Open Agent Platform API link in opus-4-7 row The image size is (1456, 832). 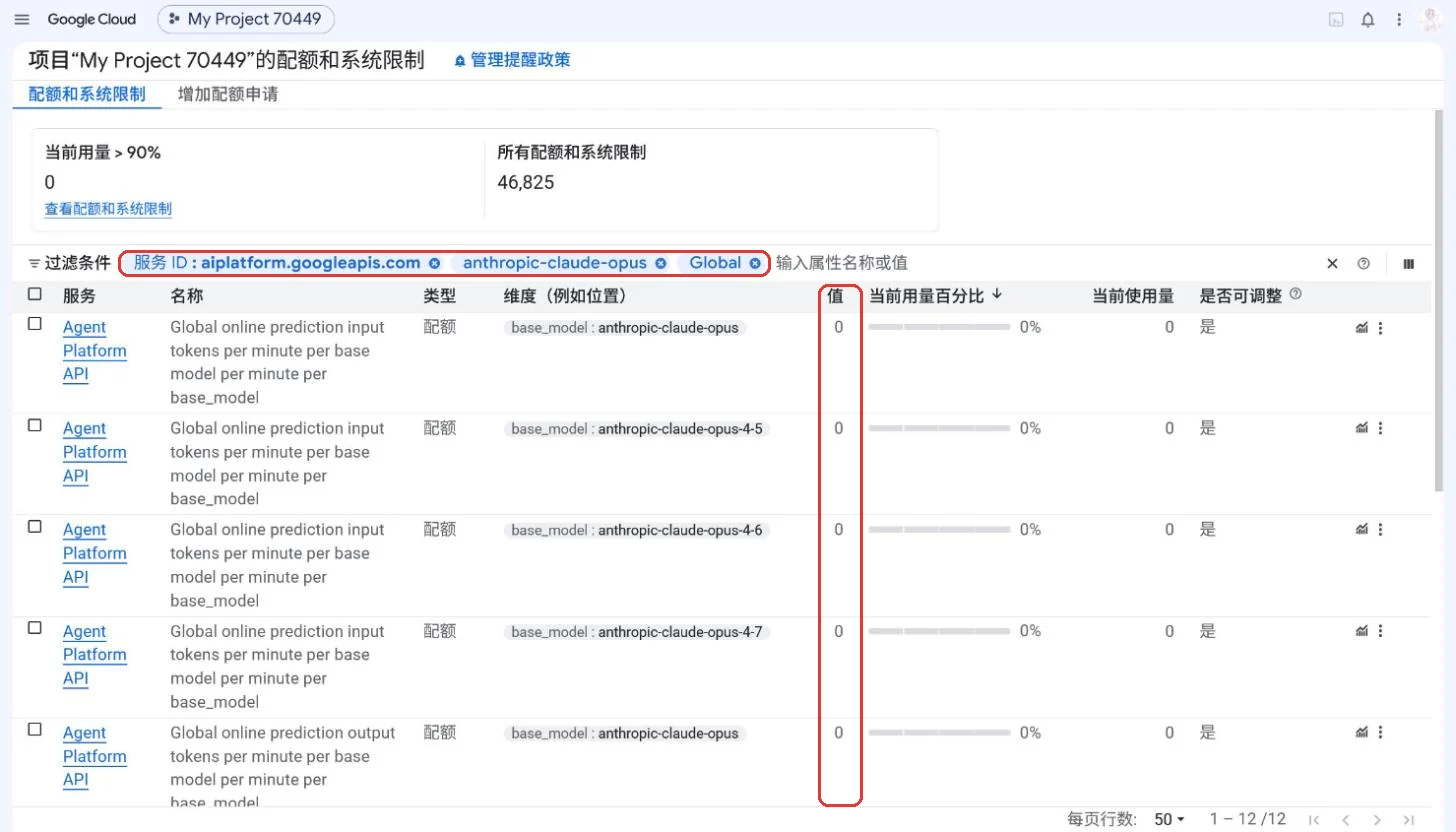[94, 655]
